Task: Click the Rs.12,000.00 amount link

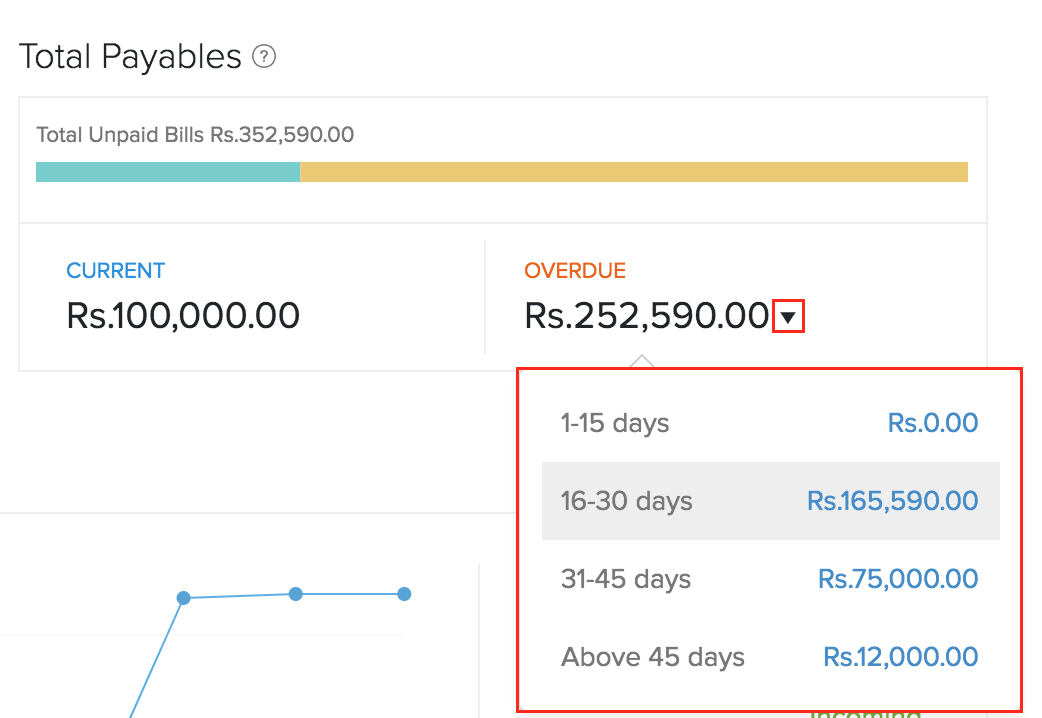Action: pyautogui.click(x=900, y=657)
